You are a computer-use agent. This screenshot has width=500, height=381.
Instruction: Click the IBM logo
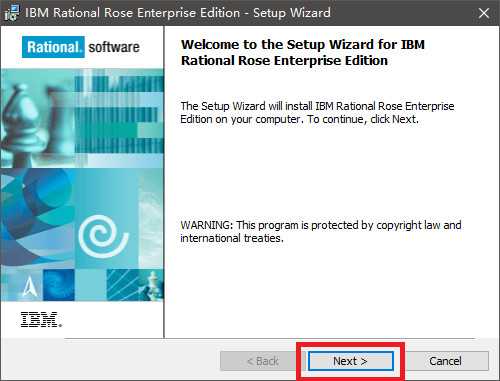(41, 320)
